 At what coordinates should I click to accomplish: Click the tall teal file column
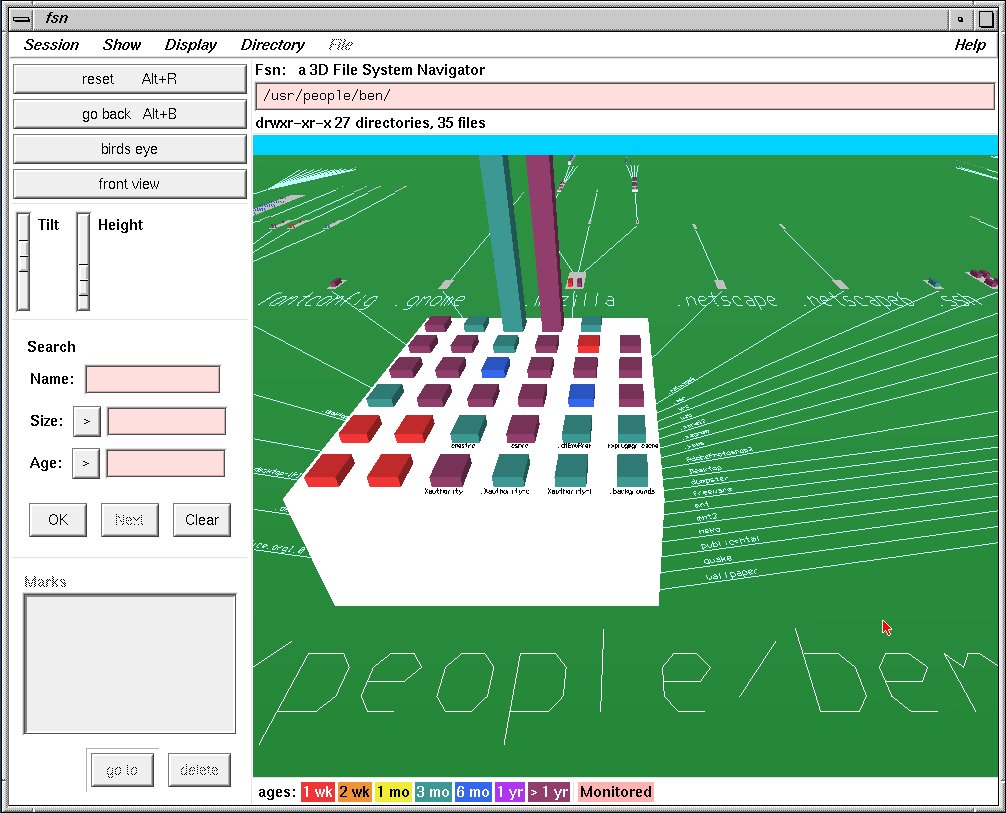(503, 241)
